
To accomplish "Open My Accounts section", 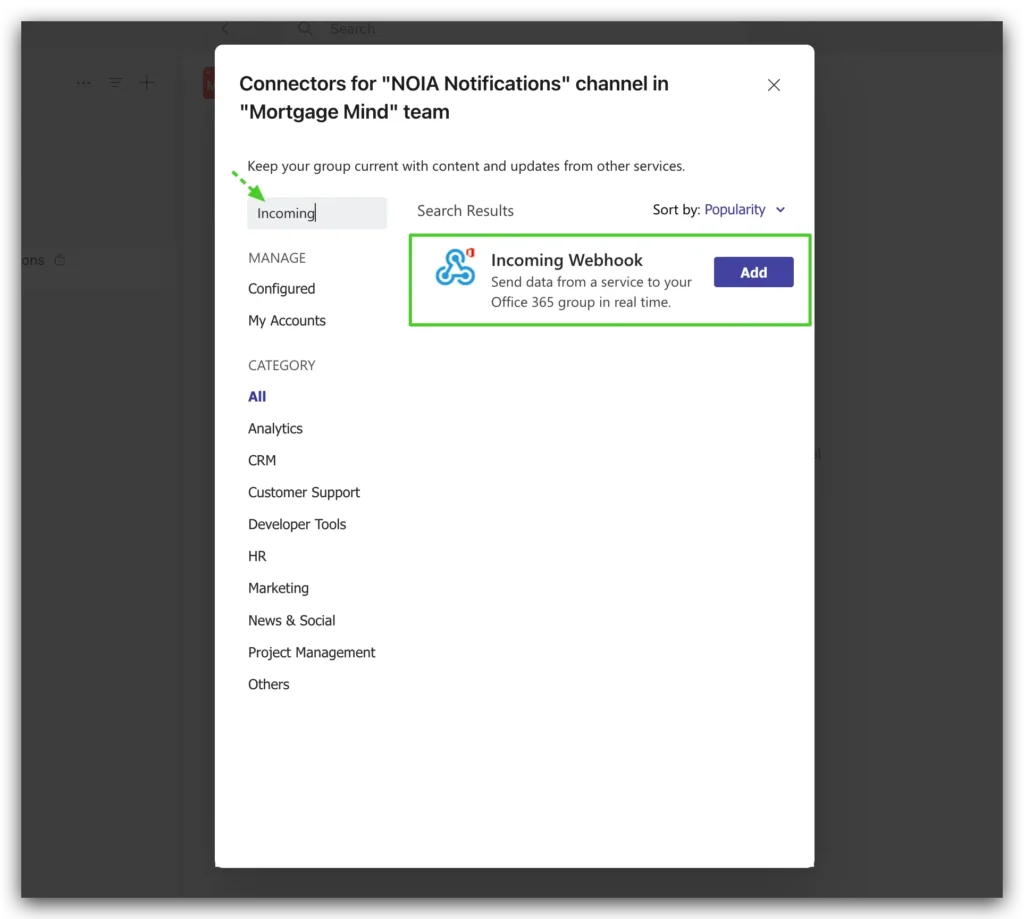I will (x=287, y=321).
